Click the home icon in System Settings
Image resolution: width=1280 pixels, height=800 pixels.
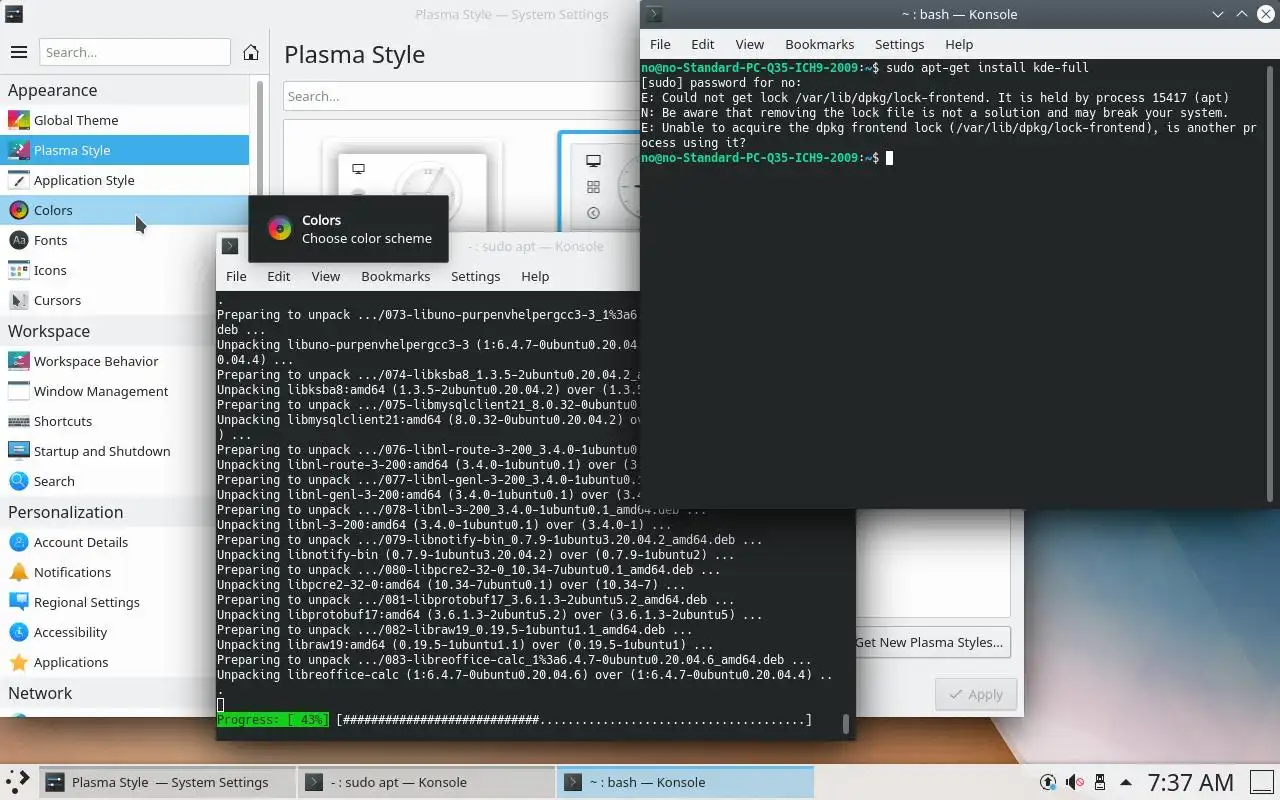251,52
